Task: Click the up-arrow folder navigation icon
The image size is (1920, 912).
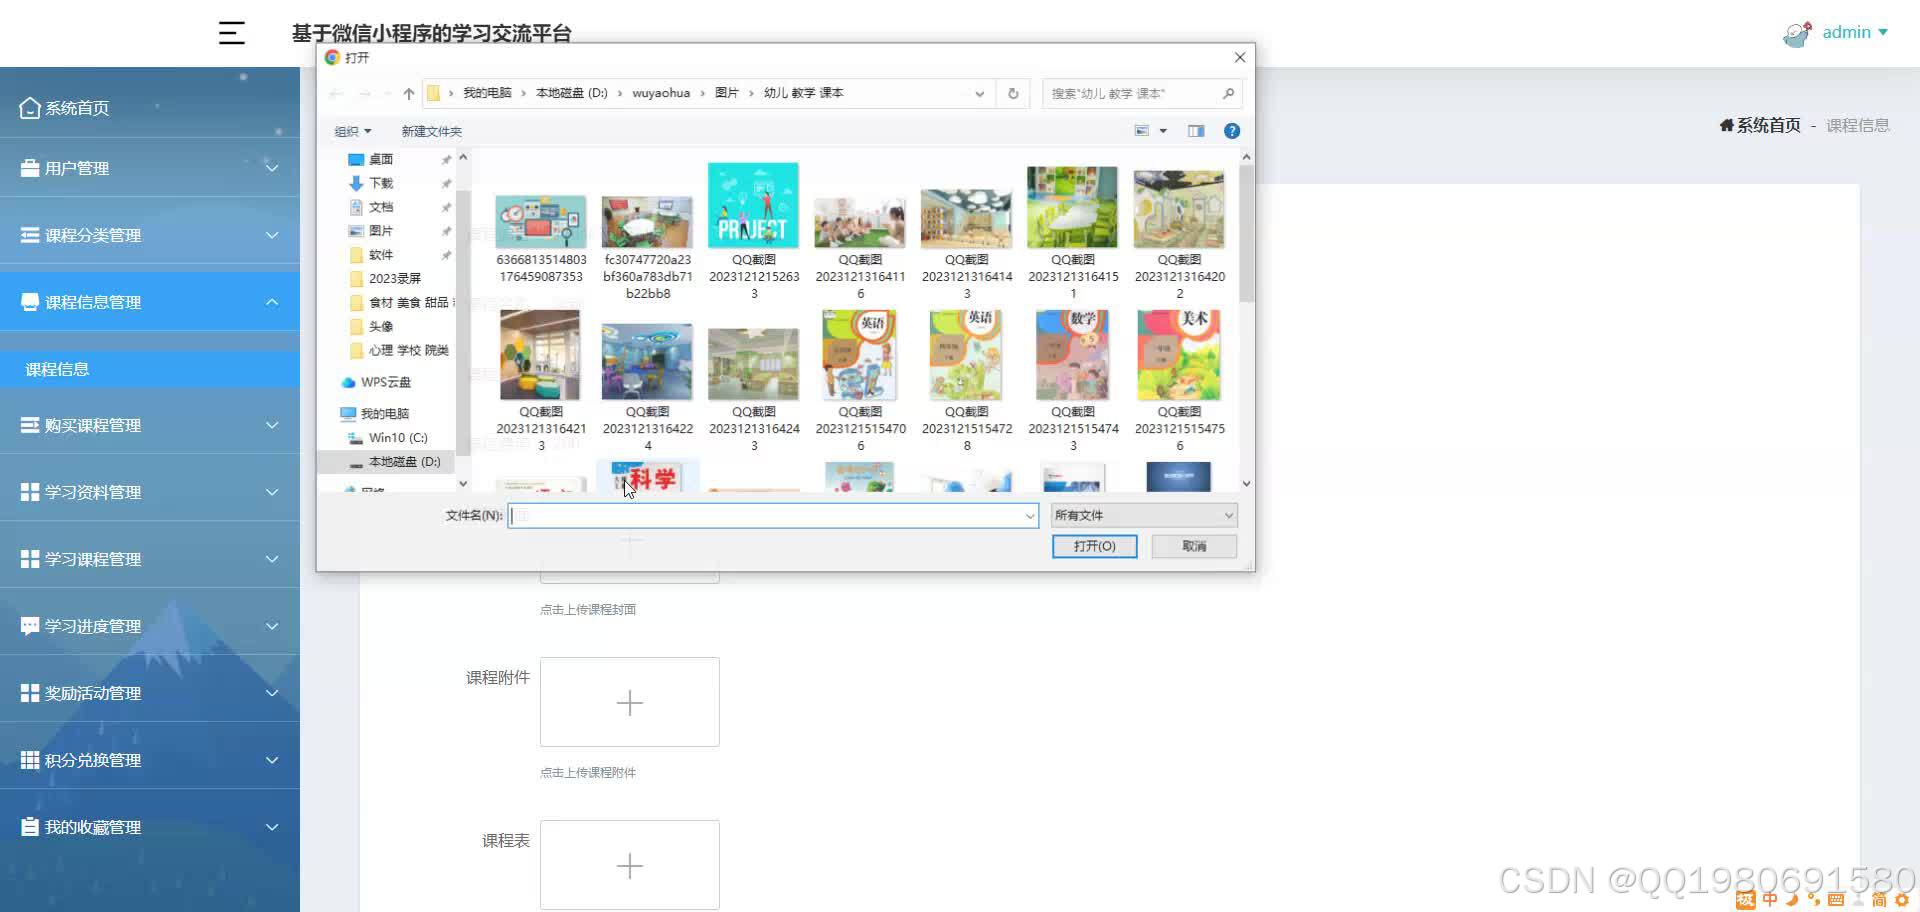Action: point(408,93)
